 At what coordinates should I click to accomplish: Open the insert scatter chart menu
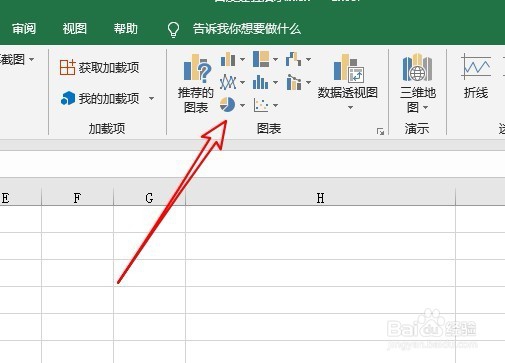point(265,105)
